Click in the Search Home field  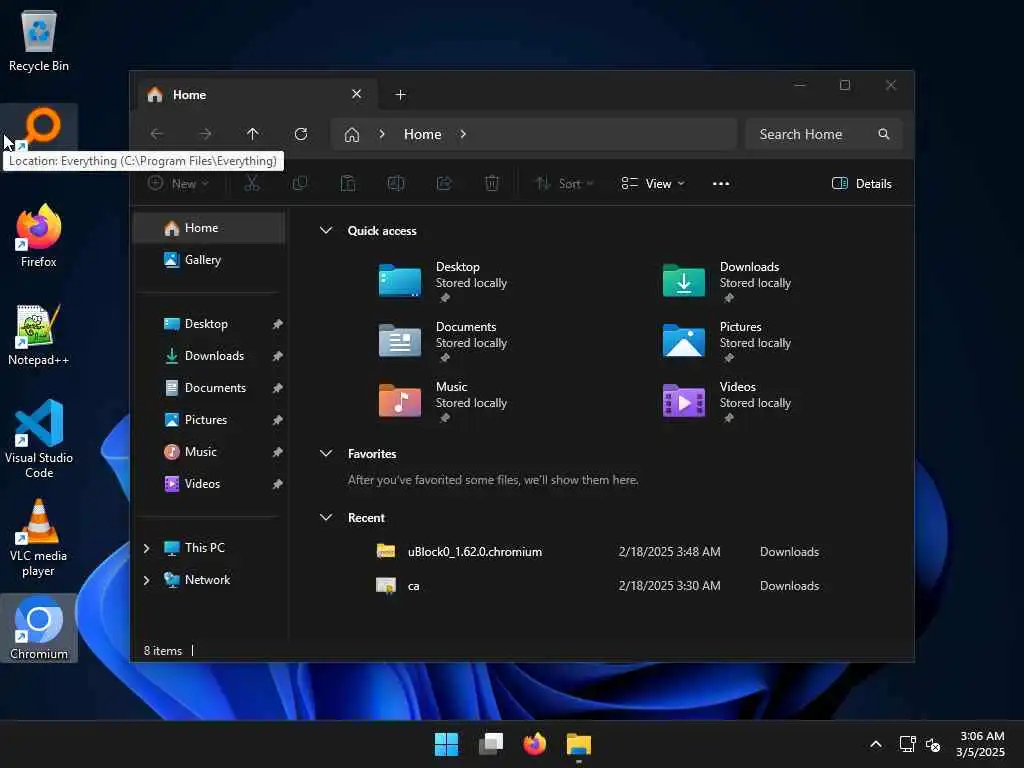pos(824,134)
